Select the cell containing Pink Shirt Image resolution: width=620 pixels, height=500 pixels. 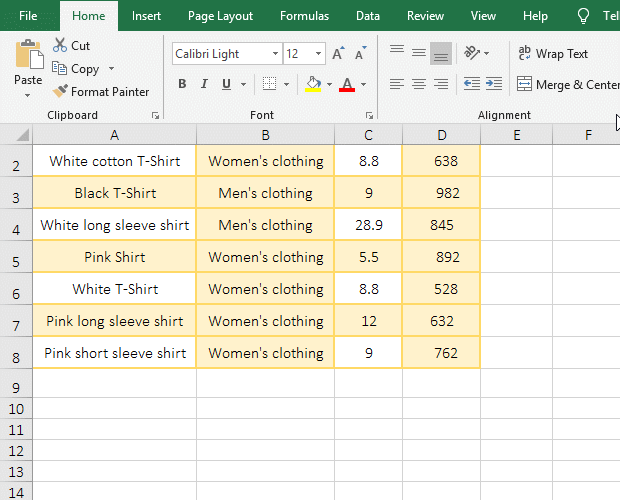click(x=115, y=257)
